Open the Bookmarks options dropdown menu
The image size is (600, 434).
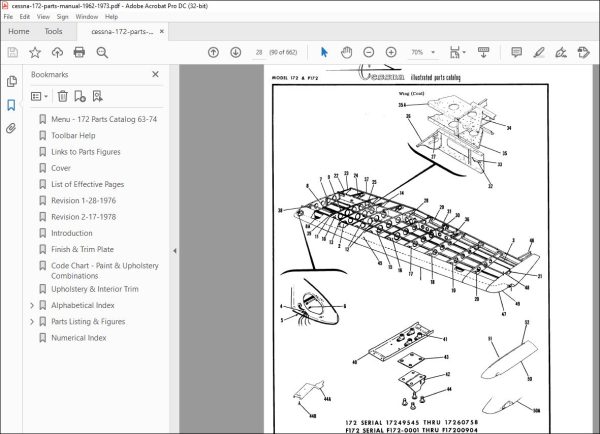click(39, 96)
